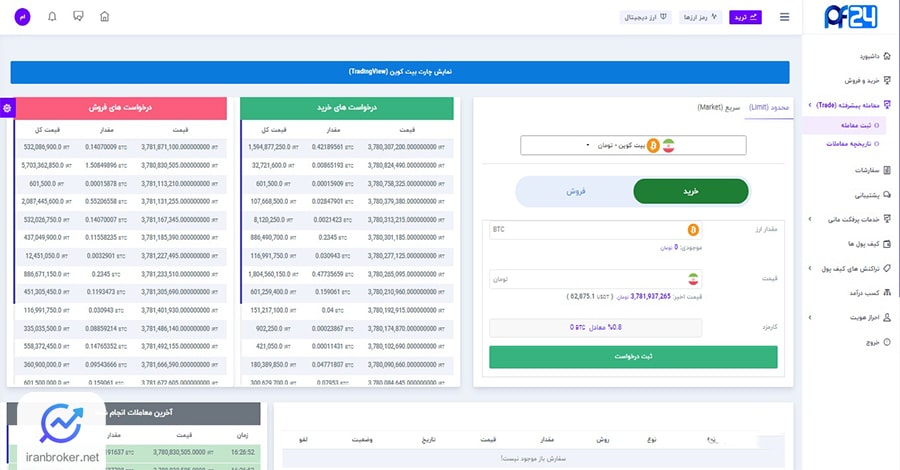Click last price 3,781,937,265 link
The image size is (900, 470).
650,297
